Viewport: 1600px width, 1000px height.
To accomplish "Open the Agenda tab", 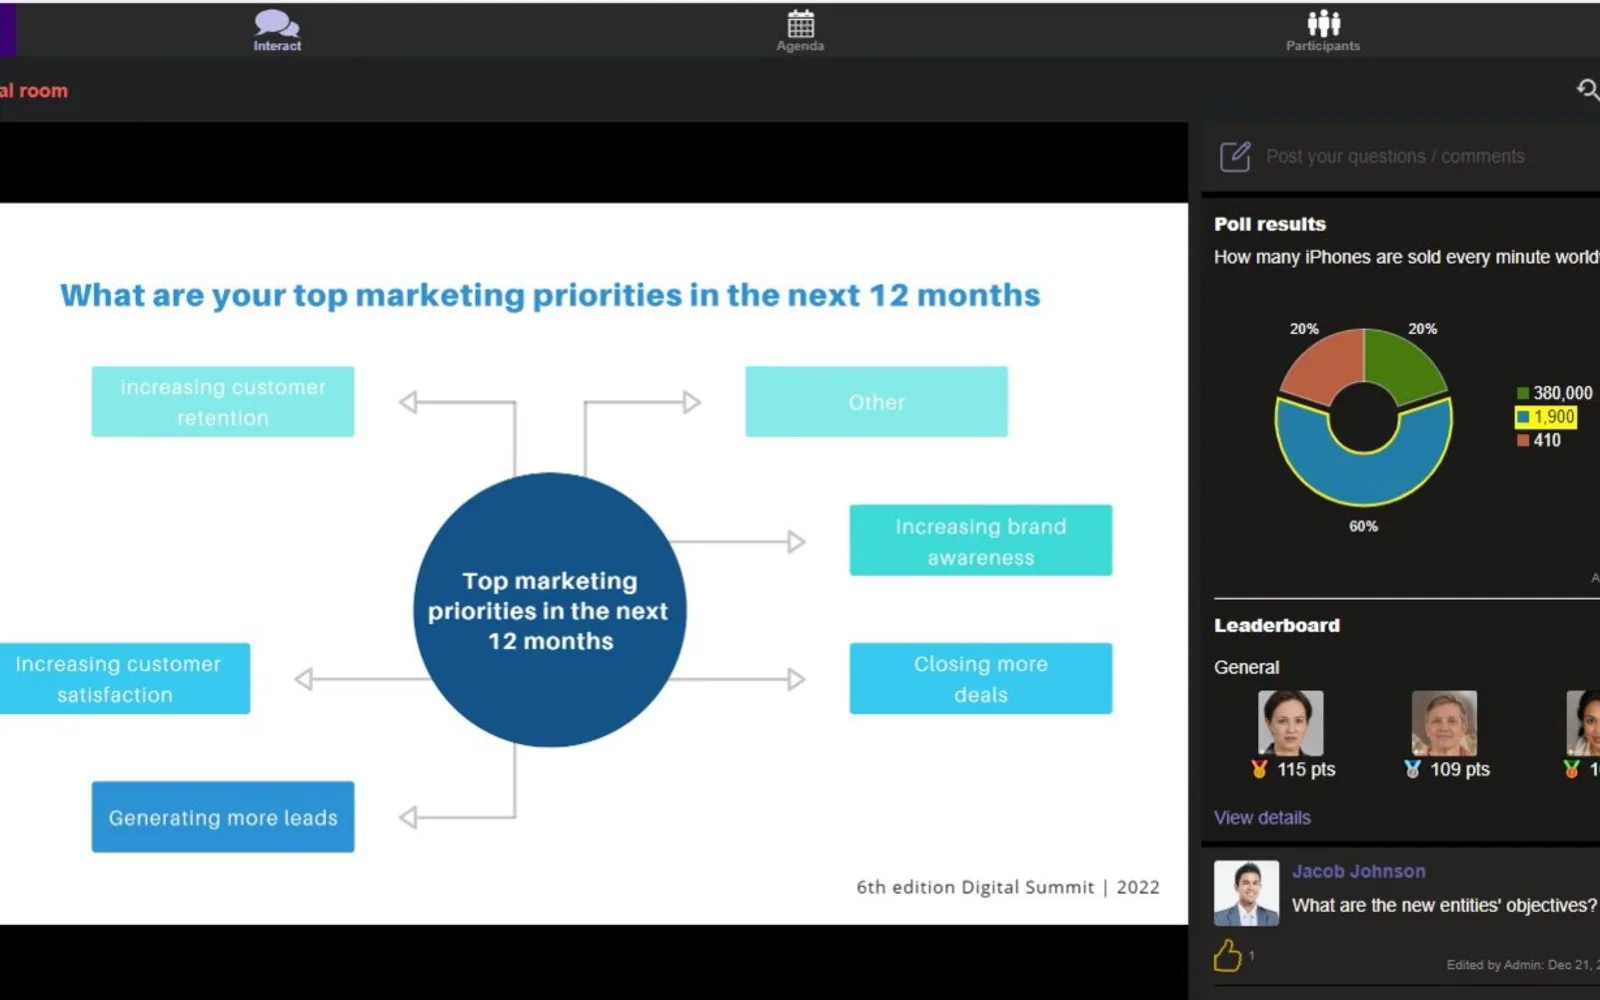I will [800, 30].
